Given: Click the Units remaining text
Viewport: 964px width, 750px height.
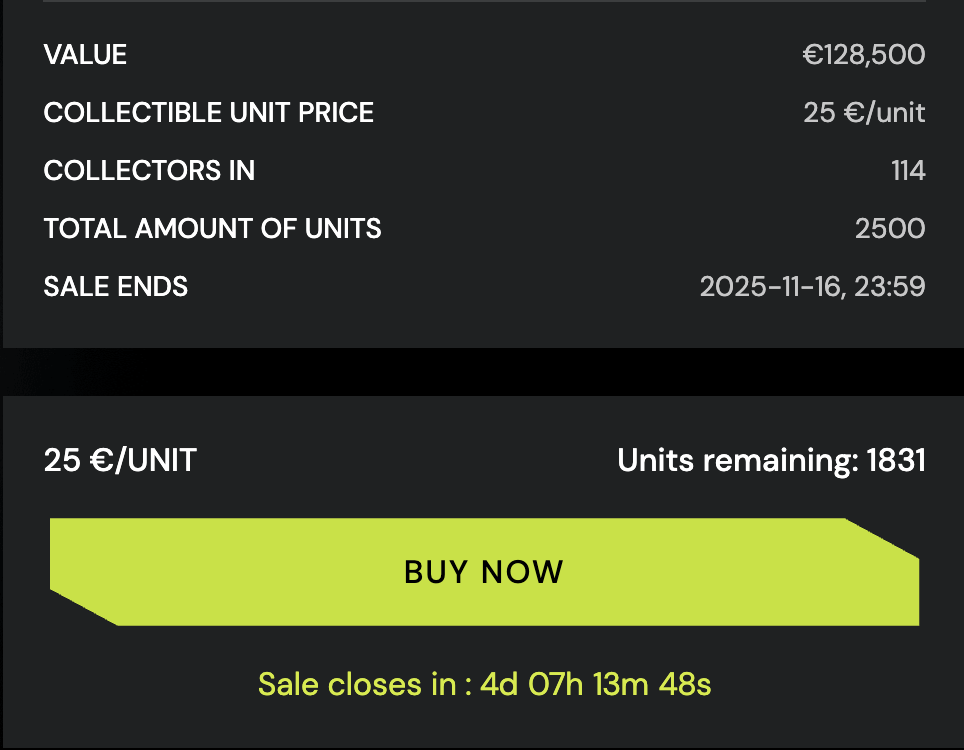Looking at the screenshot, I should (x=738, y=461).
